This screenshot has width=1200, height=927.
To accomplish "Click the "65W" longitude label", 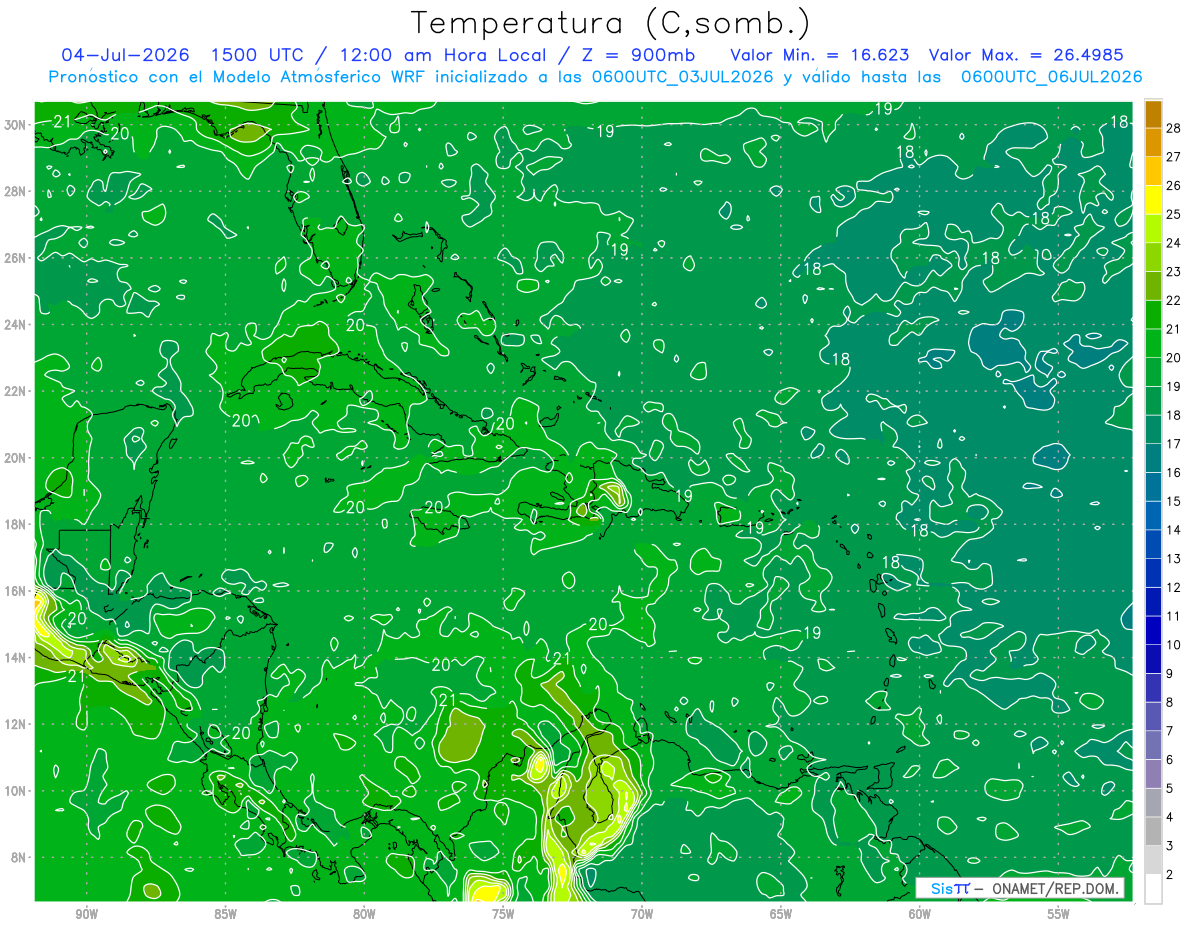I will click(x=781, y=914).
